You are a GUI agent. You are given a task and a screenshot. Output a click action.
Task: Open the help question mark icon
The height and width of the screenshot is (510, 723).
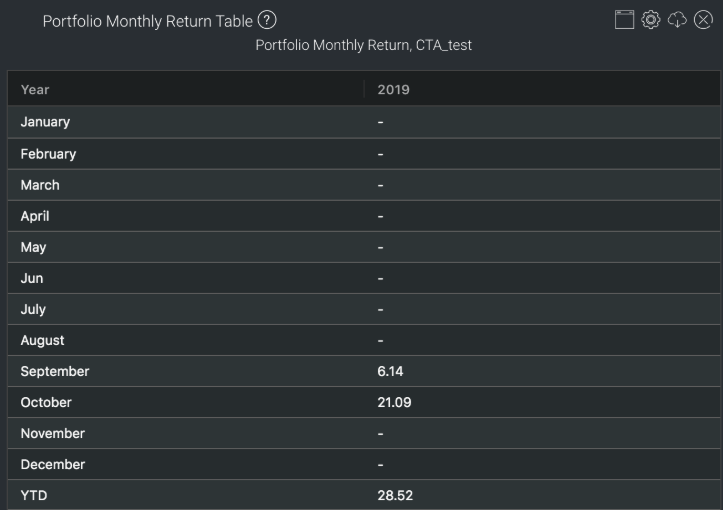click(x=267, y=20)
